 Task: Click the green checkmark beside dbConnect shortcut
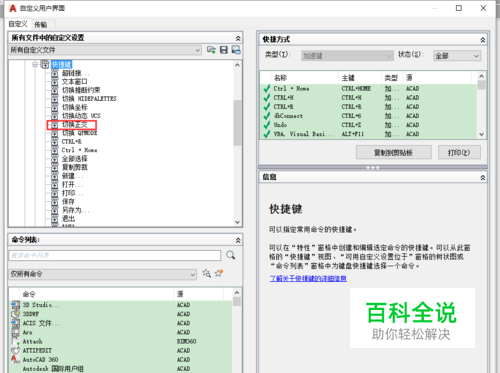(x=267, y=116)
